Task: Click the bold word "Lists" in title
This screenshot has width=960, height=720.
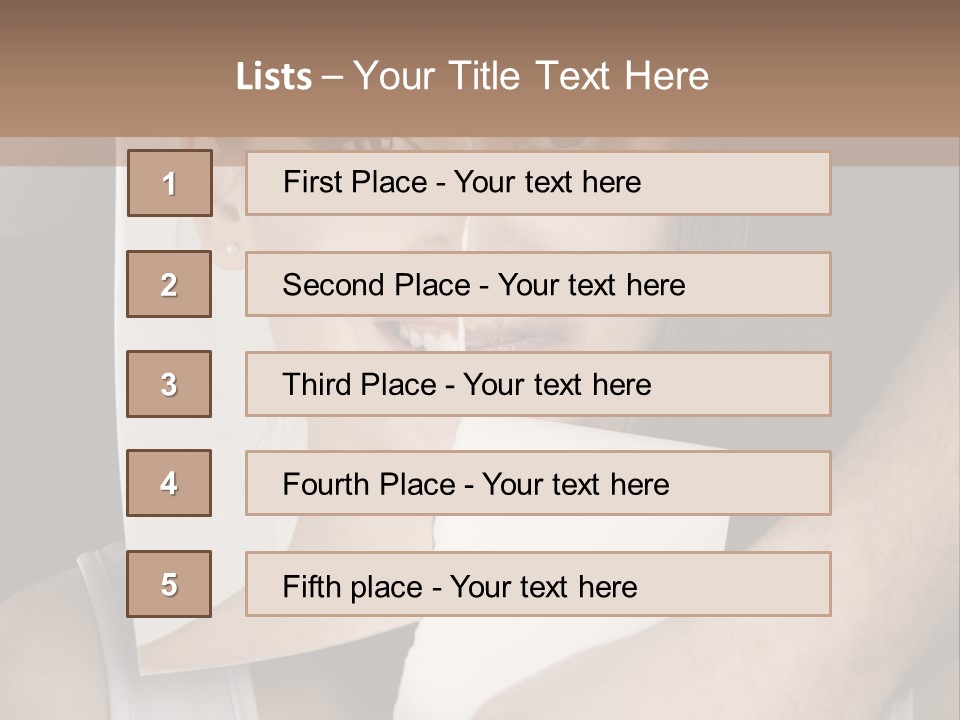Action: (274, 77)
